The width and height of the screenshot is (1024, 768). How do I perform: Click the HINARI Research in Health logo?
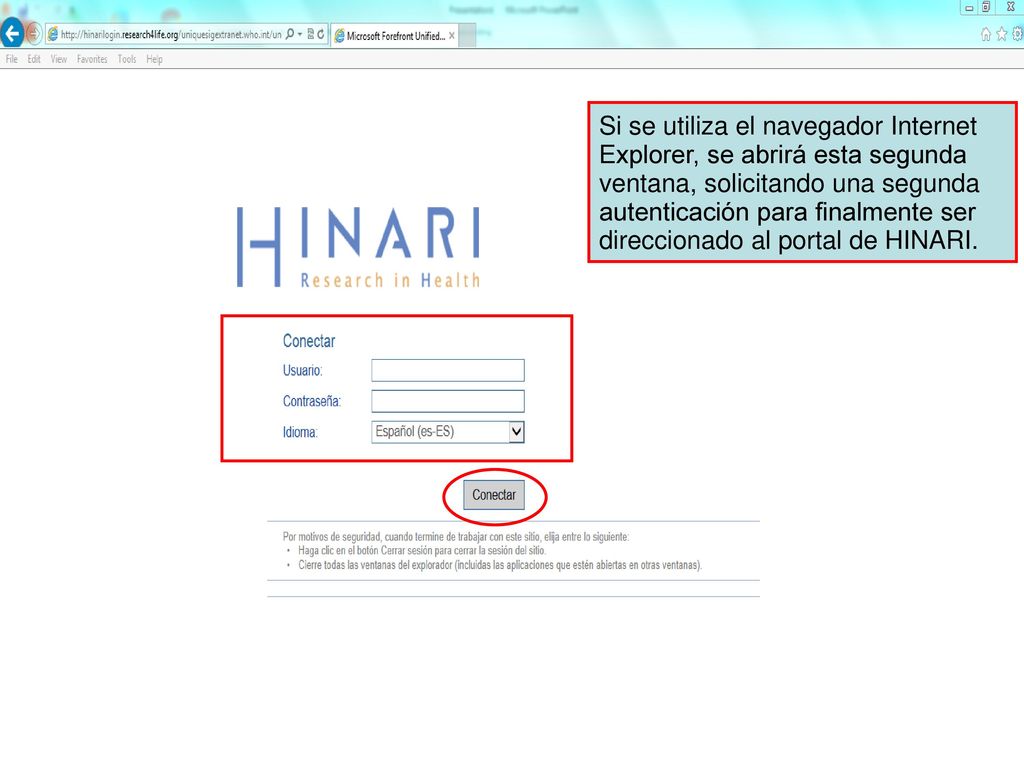click(358, 247)
